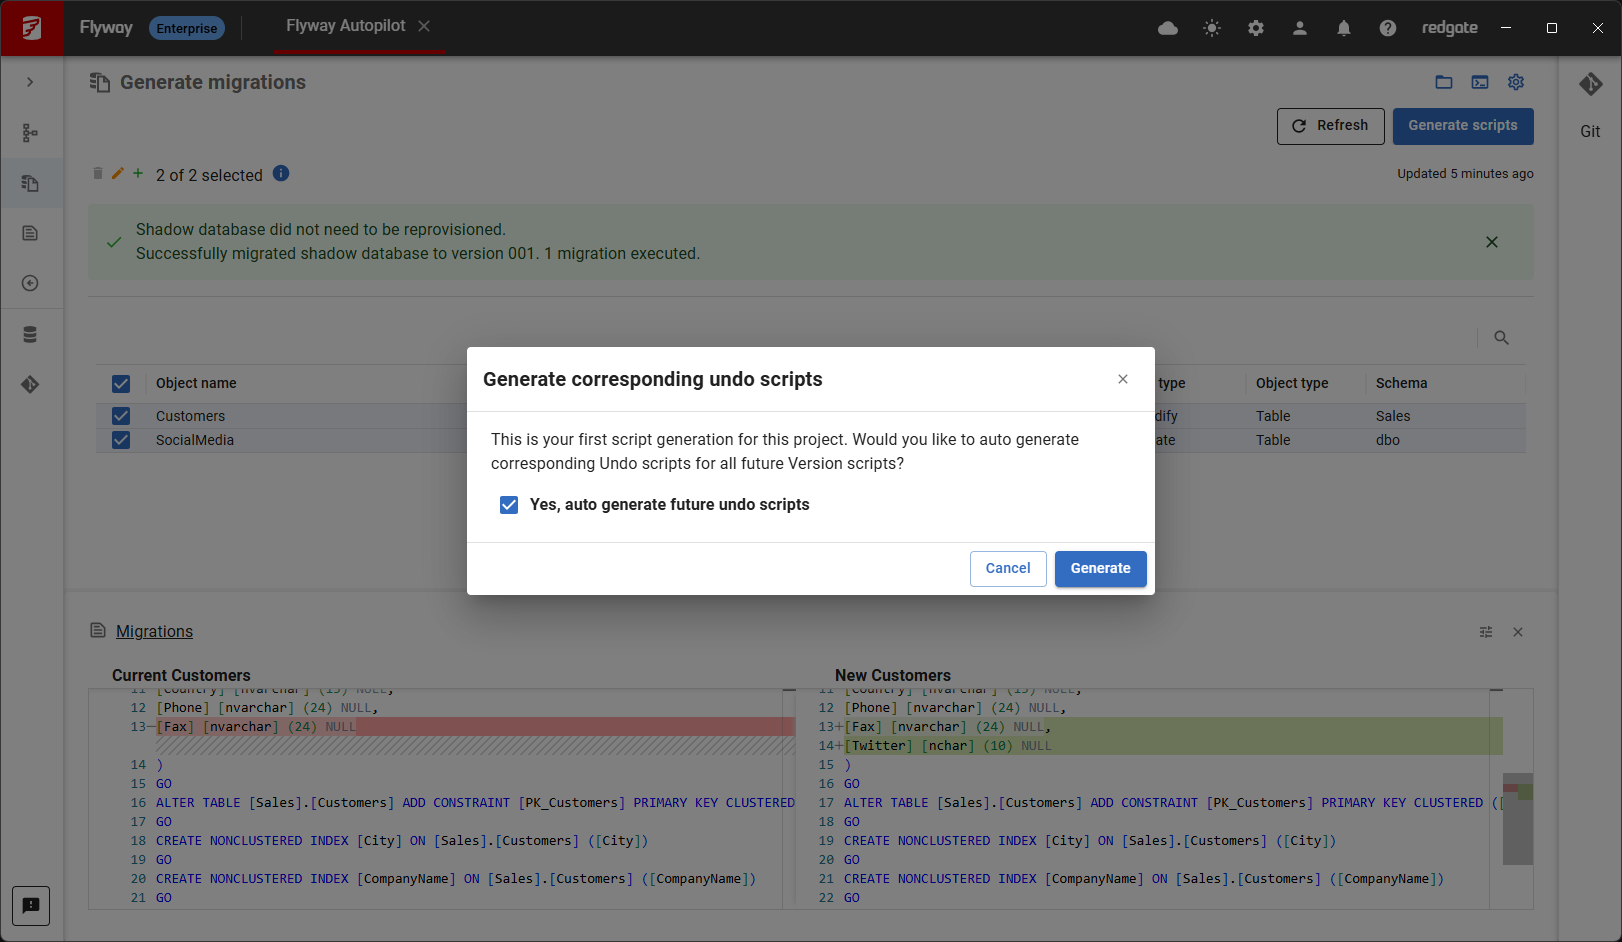Image resolution: width=1622 pixels, height=942 pixels.
Task: Select the Customers object row name
Action: click(190, 416)
